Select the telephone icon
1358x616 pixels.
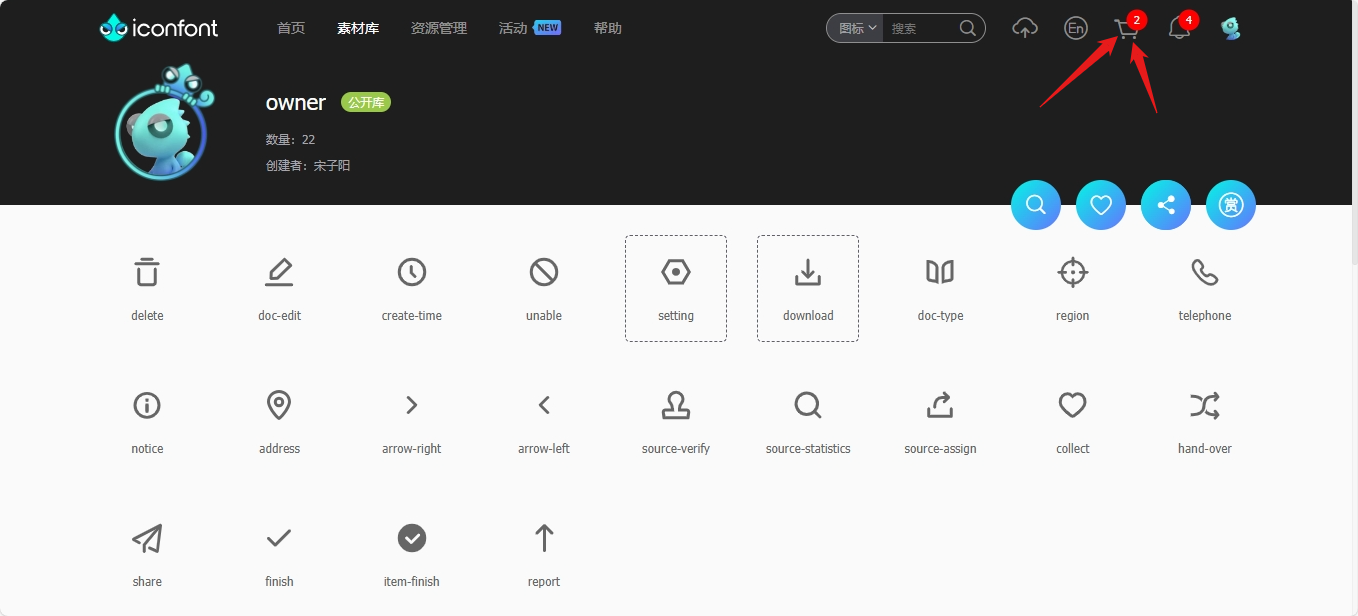tap(1204, 272)
